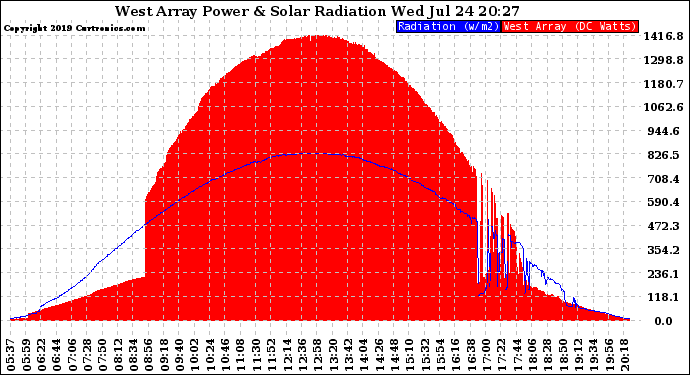Image resolution: width=690 pixels, height=375 pixels.
Task: Click the x-axis time label 17:22
Action: click(x=502, y=355)
